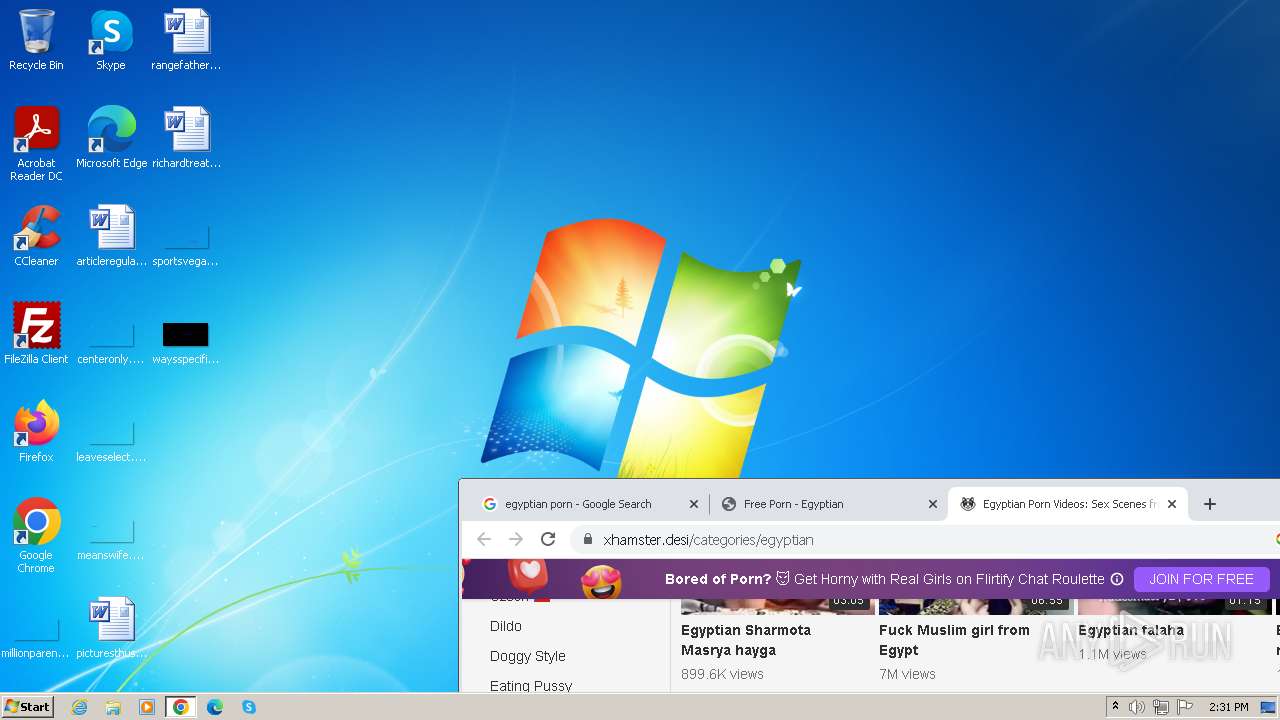The image size is (1280, 720).
Task: View site info via the lock icon
Action: coord(588,539)
